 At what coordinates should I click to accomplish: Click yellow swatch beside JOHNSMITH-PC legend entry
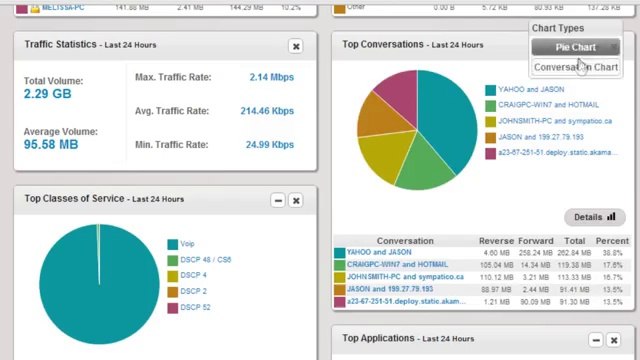click(490, 122)
